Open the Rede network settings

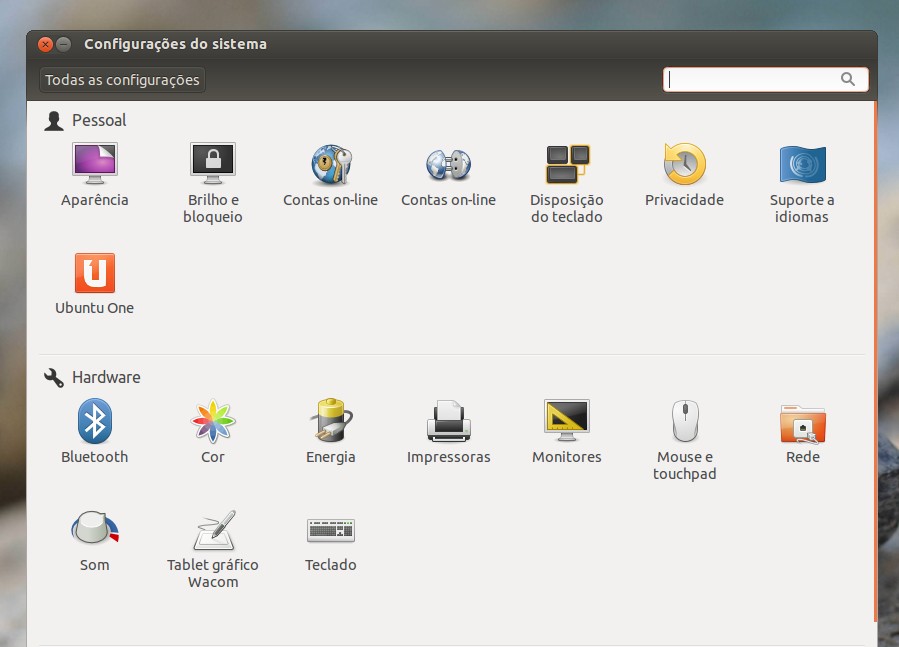coord(802,424)
